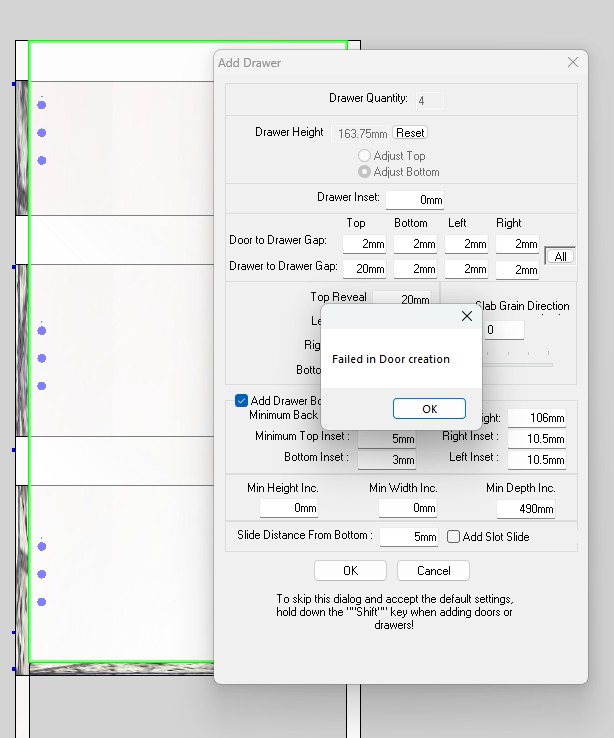The height and width of the screenshot is (738, 614).
Task: Select the Adjust Top radio option
Action: point(365,156)
